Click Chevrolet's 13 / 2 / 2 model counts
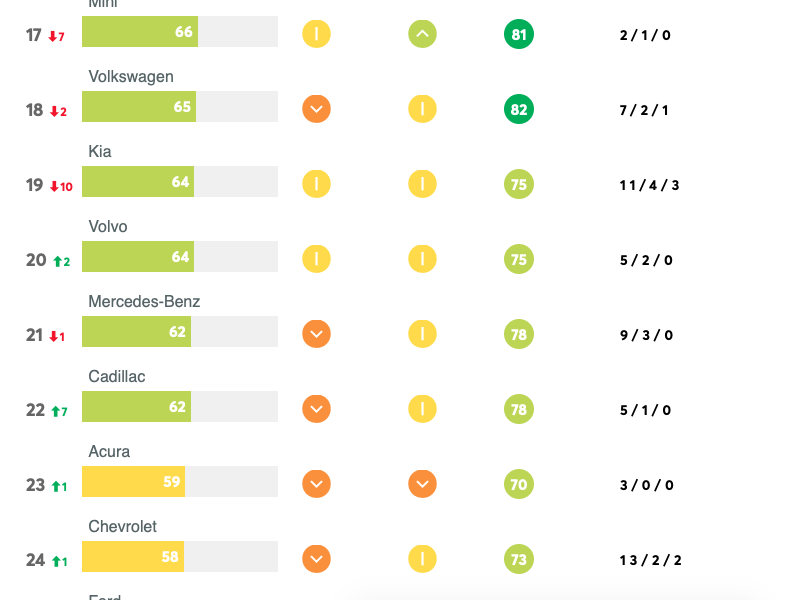This screenshot has width=794, height=600. coord(650,560)
